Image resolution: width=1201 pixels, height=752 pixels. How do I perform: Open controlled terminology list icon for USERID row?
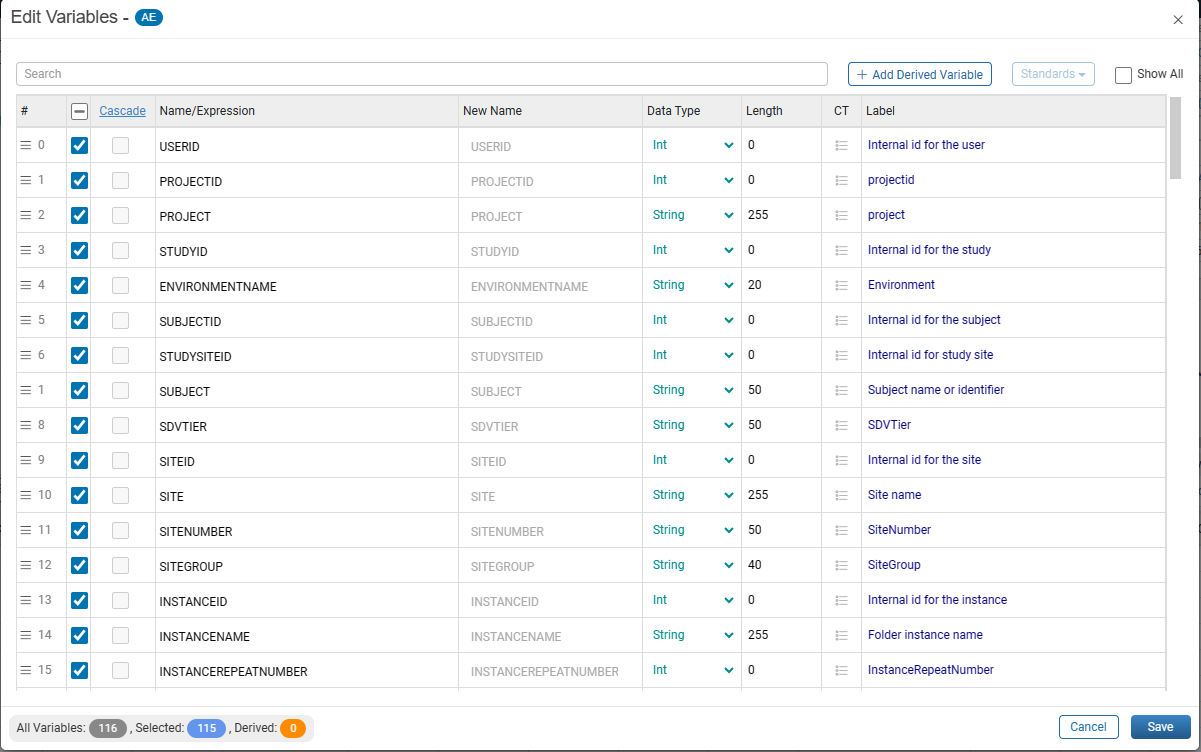click(841, 145)
